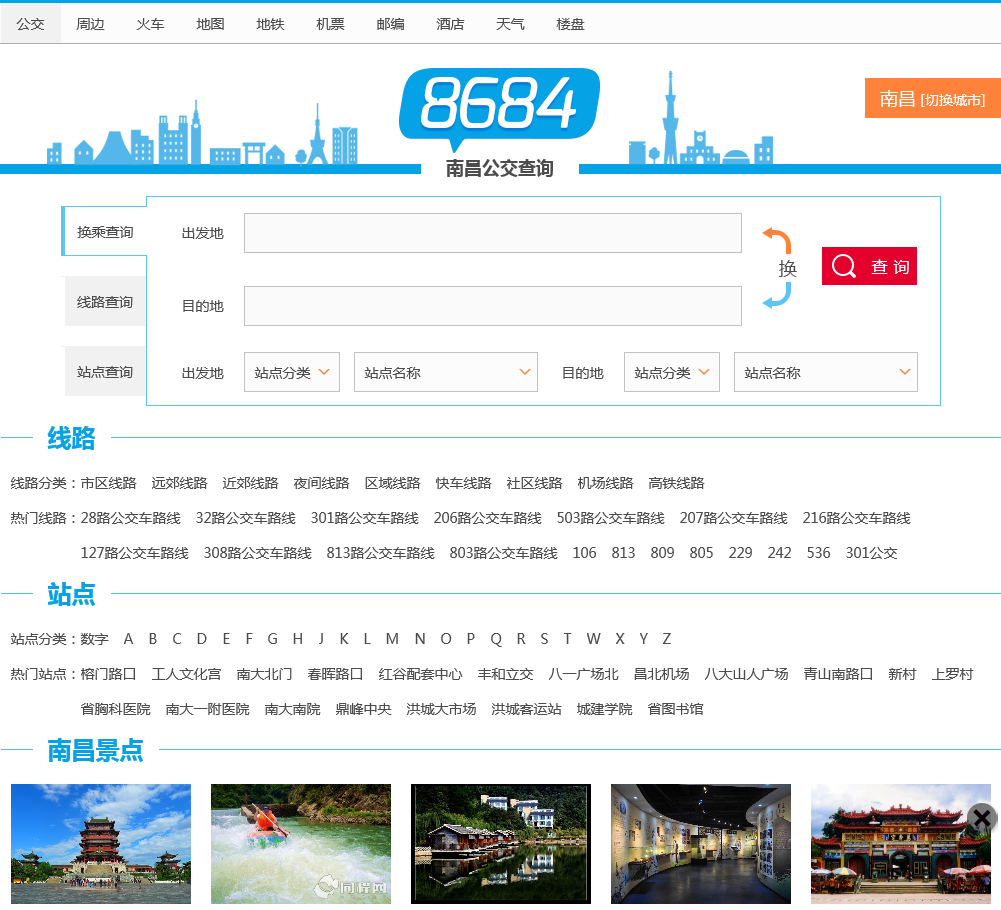Select station letter Z
Image resolution: width=1001 pixels, height=910 pixels.
tap(666, 639)
